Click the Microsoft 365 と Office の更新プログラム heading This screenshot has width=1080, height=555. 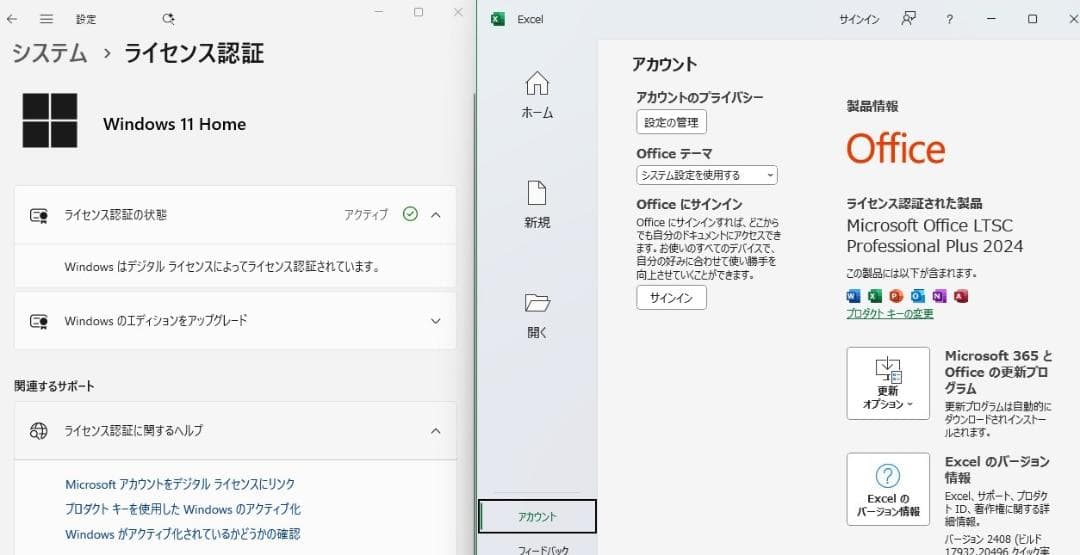tap(999, 372)
